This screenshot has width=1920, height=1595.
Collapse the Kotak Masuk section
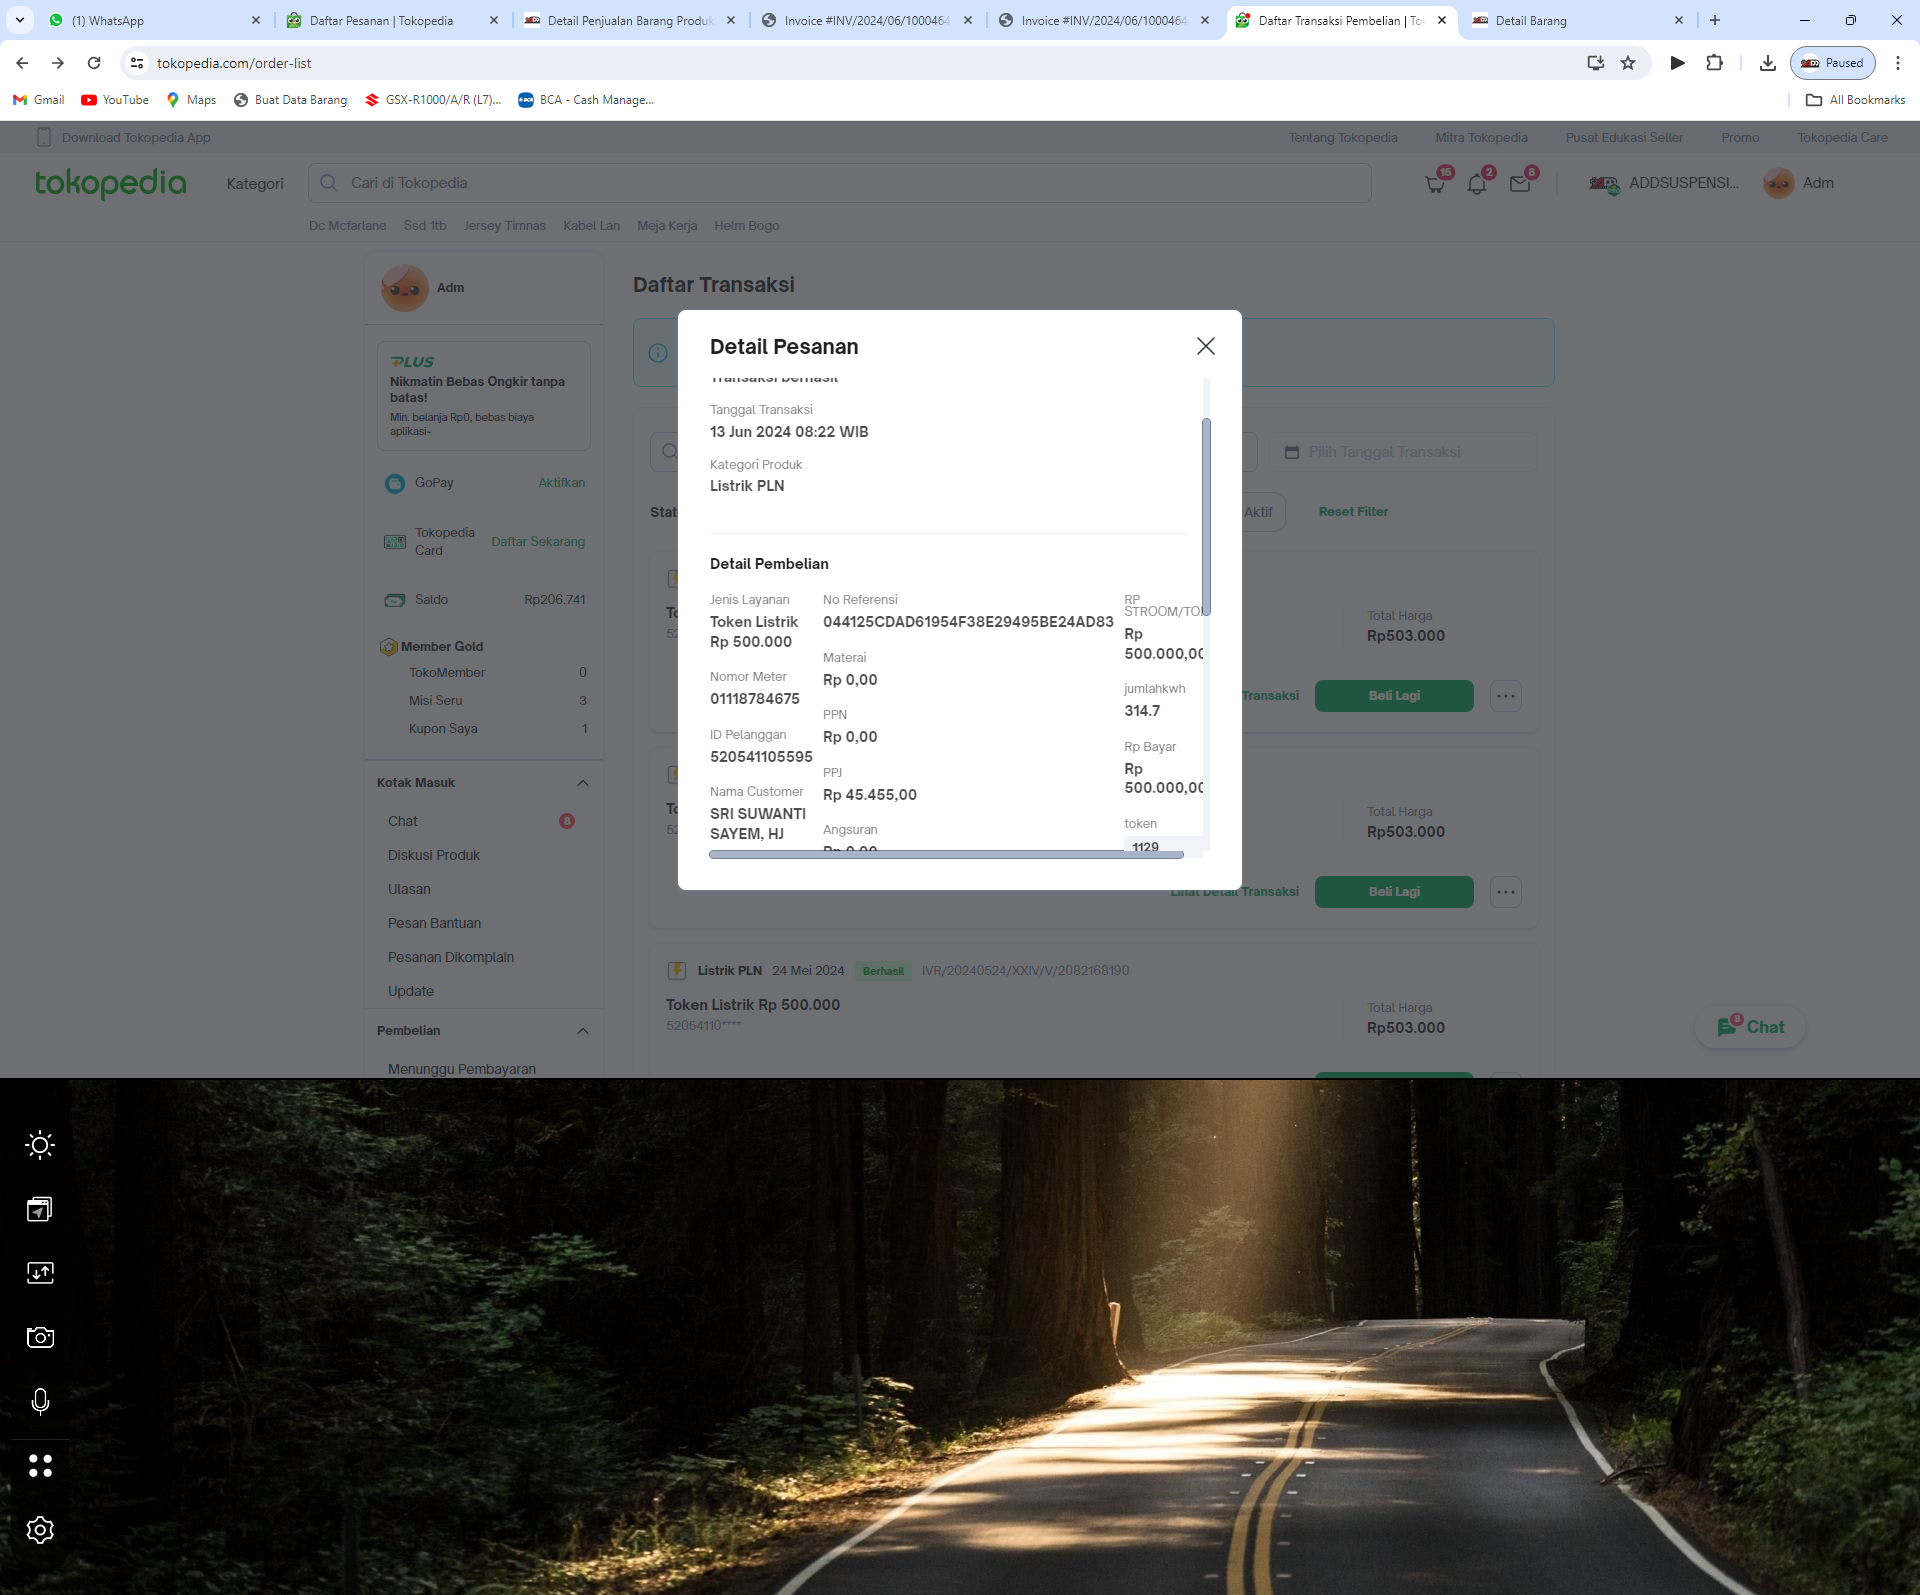[x=583, y=783]
